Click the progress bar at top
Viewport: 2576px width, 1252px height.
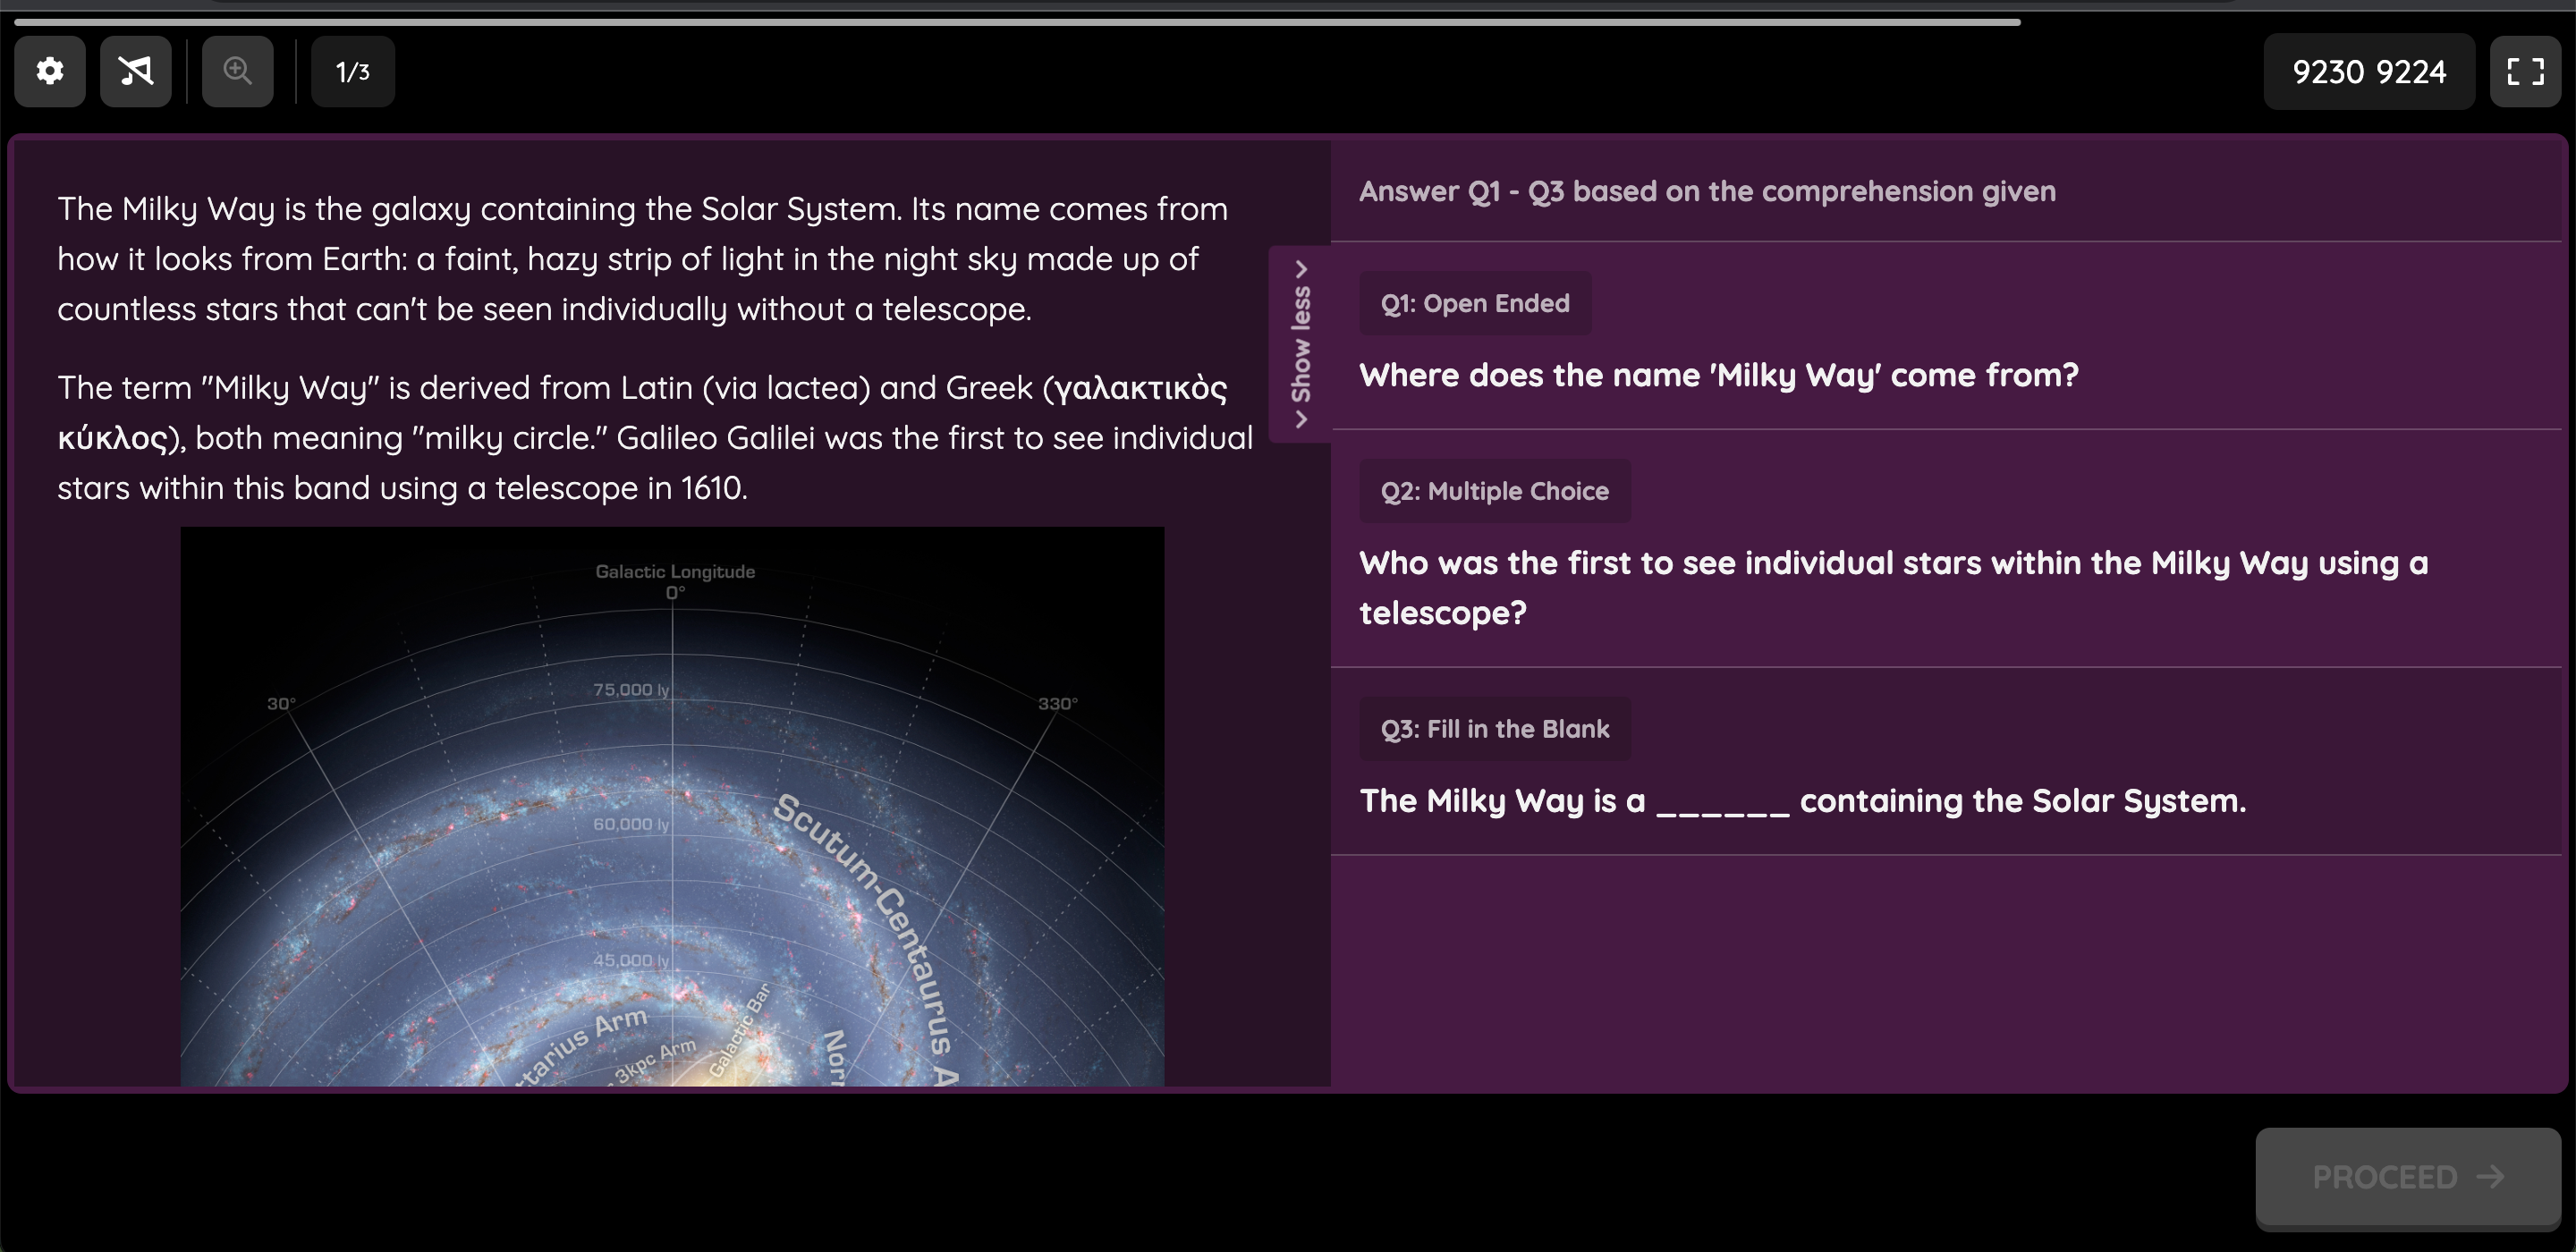(1017, 21)
